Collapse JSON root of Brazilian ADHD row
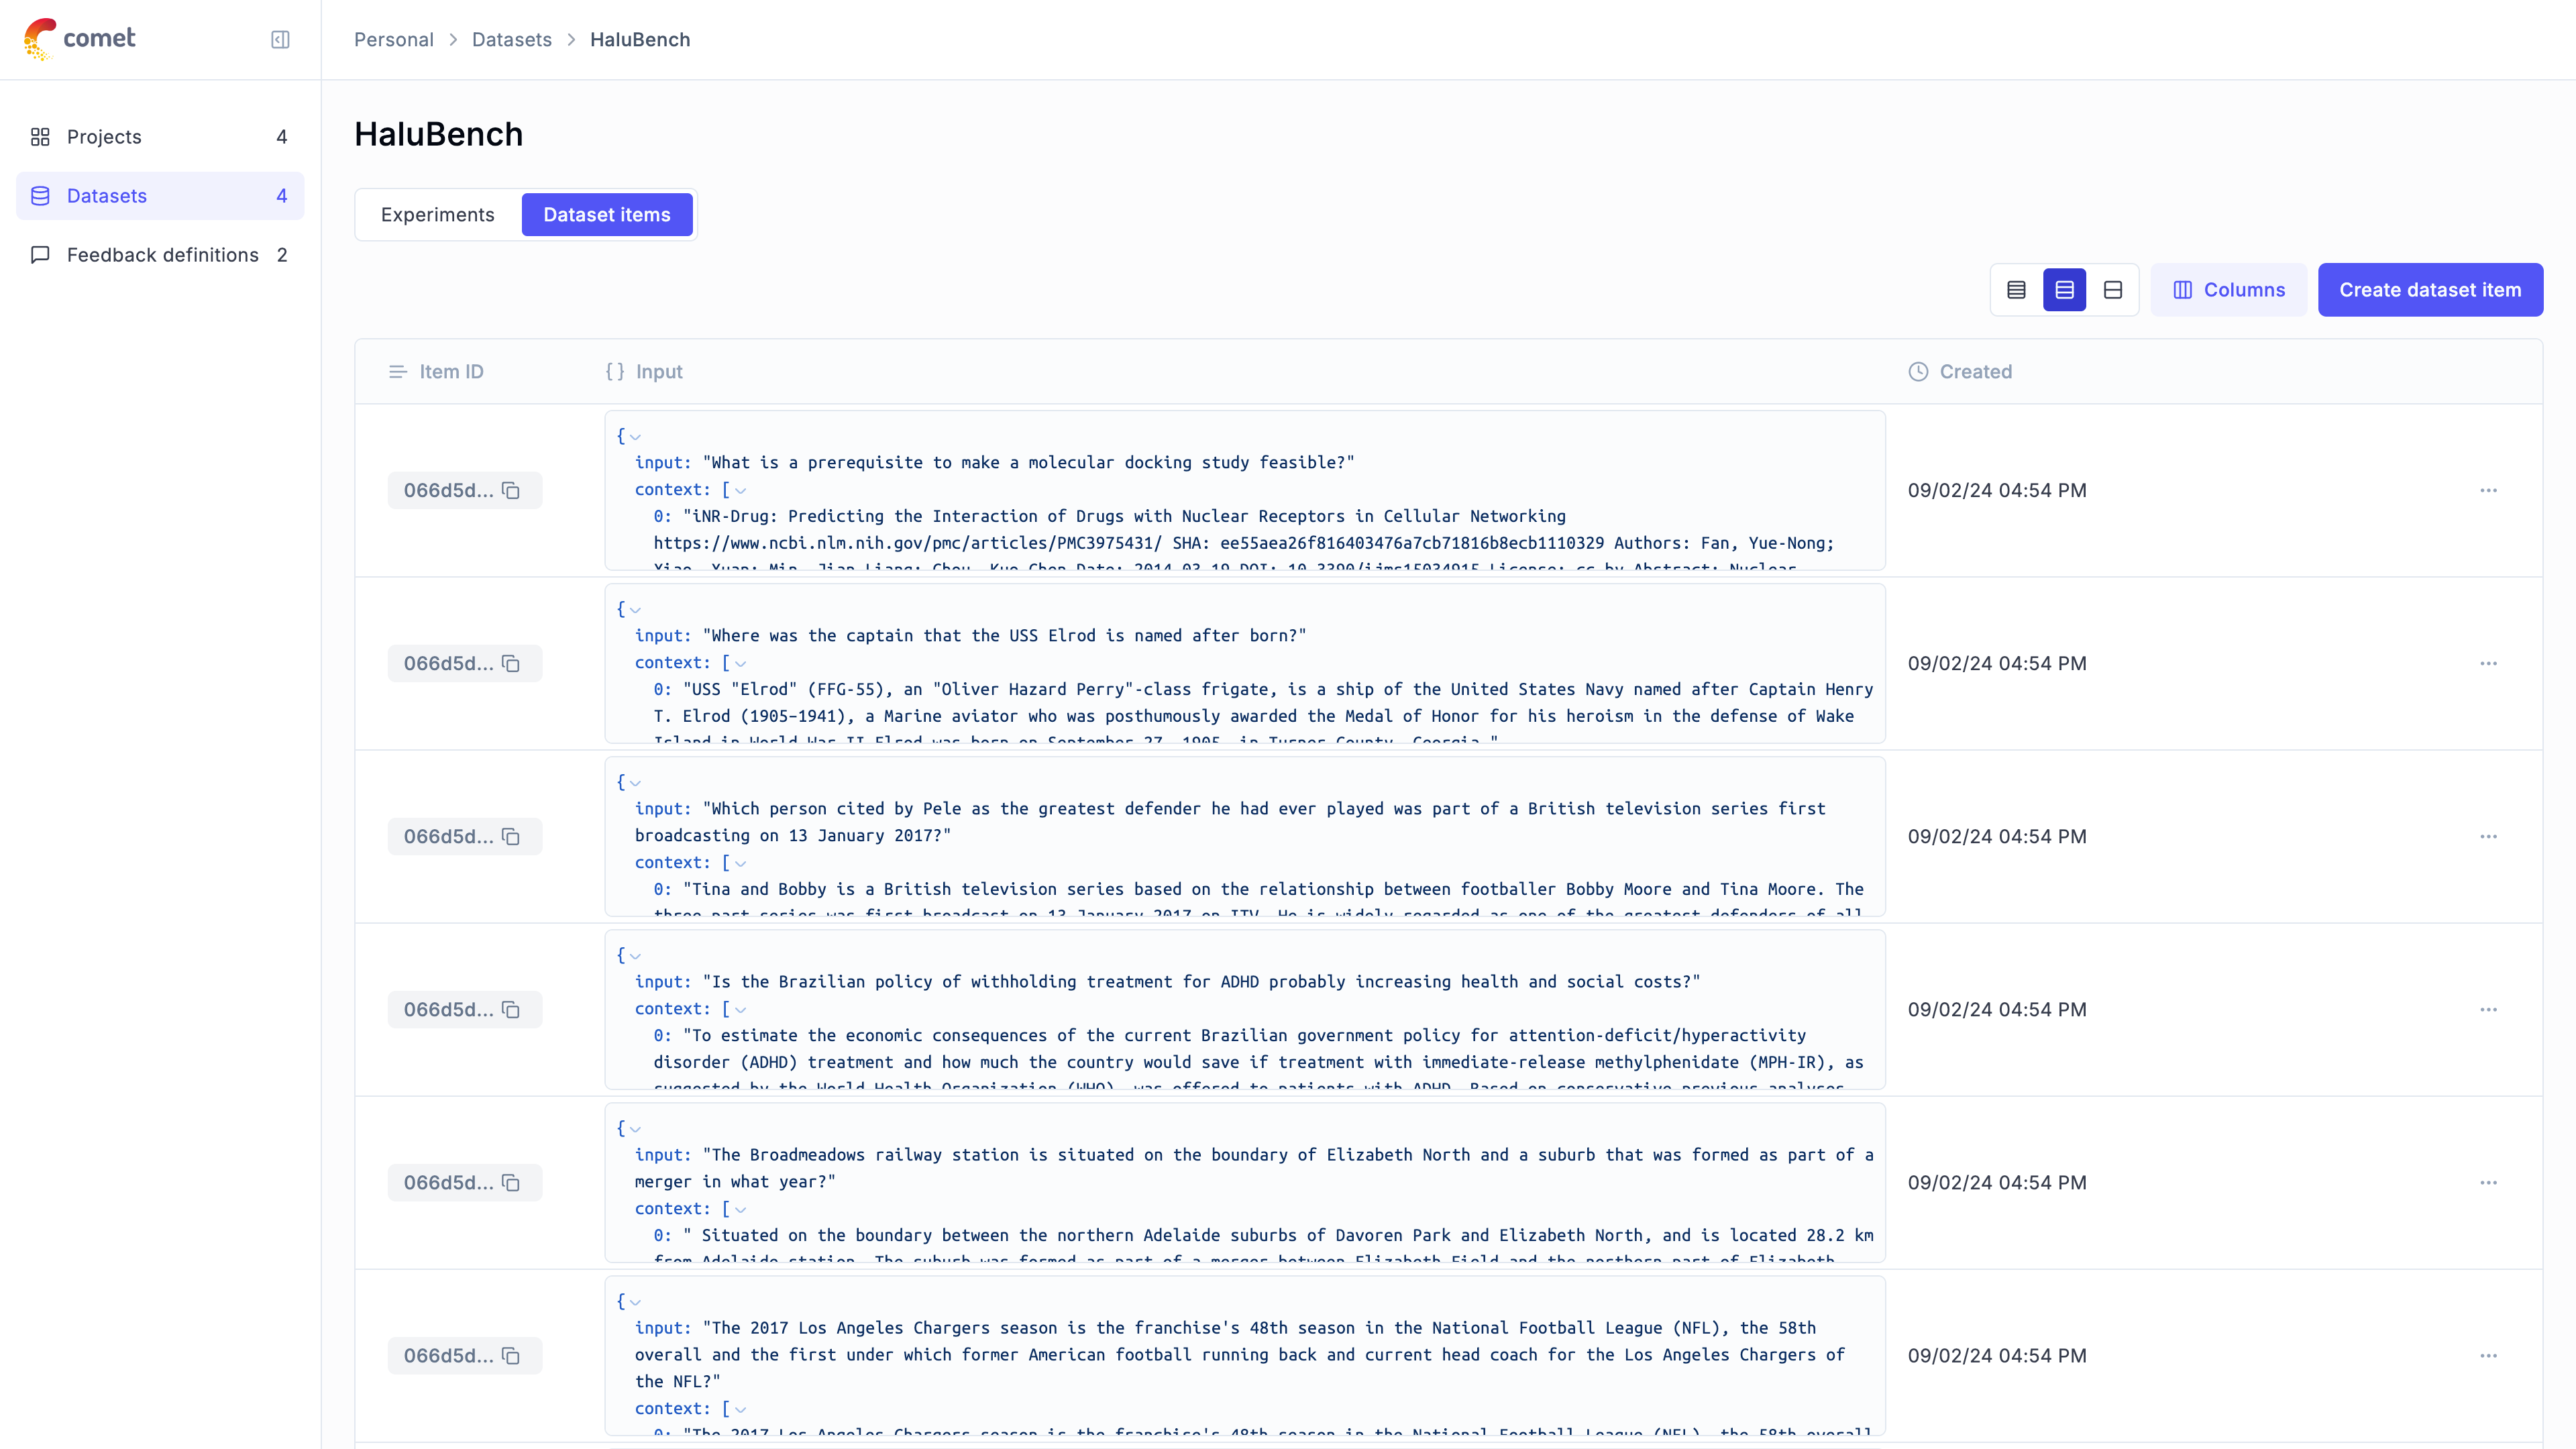 point(635,956)
